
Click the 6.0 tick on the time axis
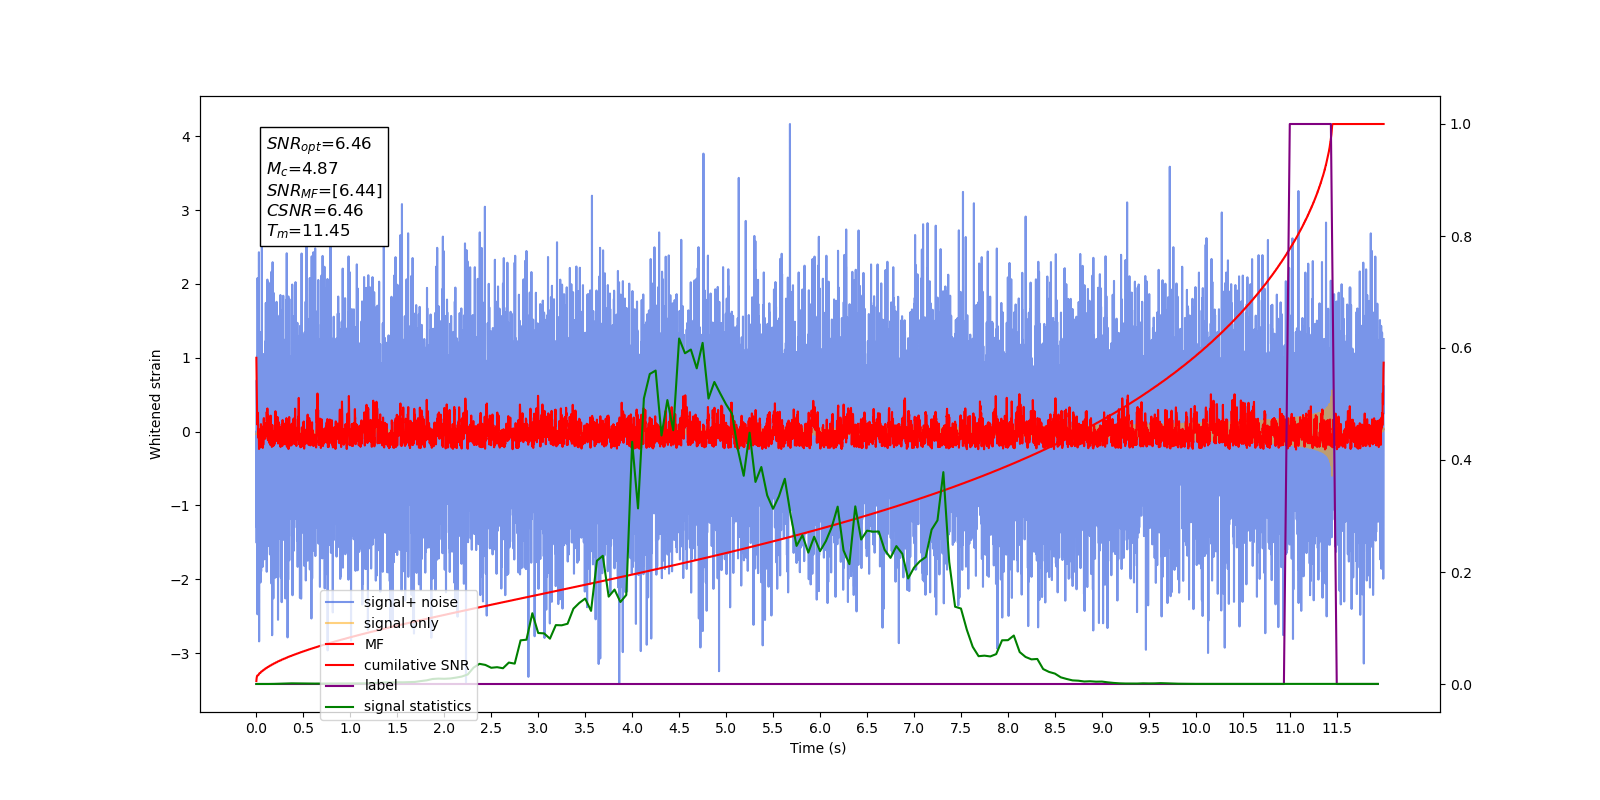click(x=820, y=728)
